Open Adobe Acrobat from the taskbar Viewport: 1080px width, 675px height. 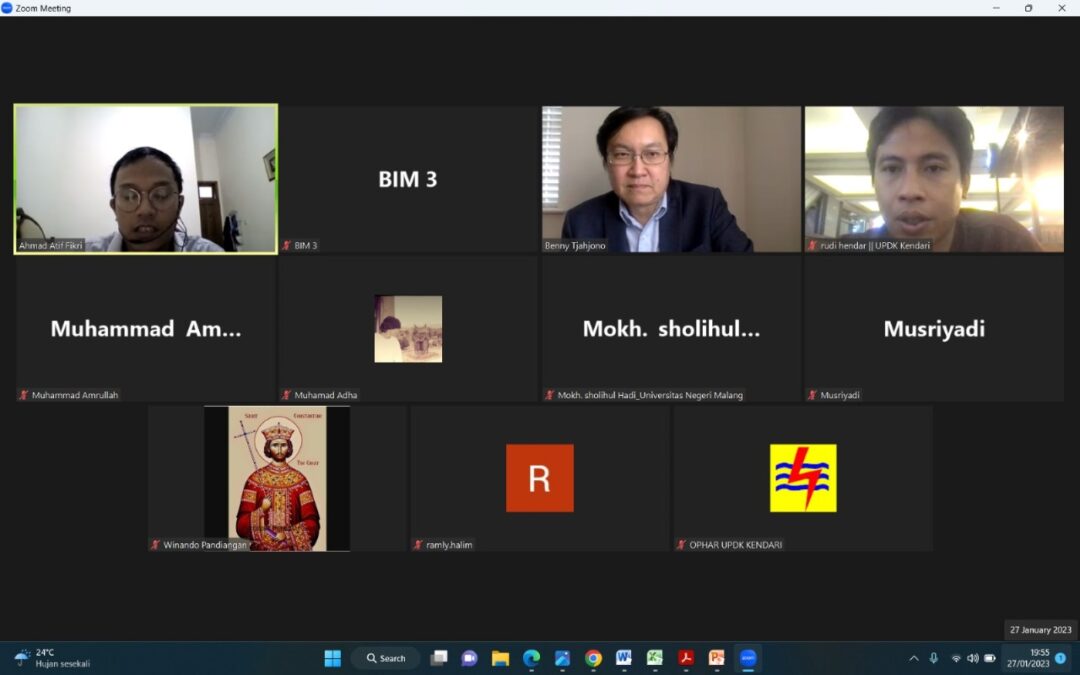686,658
